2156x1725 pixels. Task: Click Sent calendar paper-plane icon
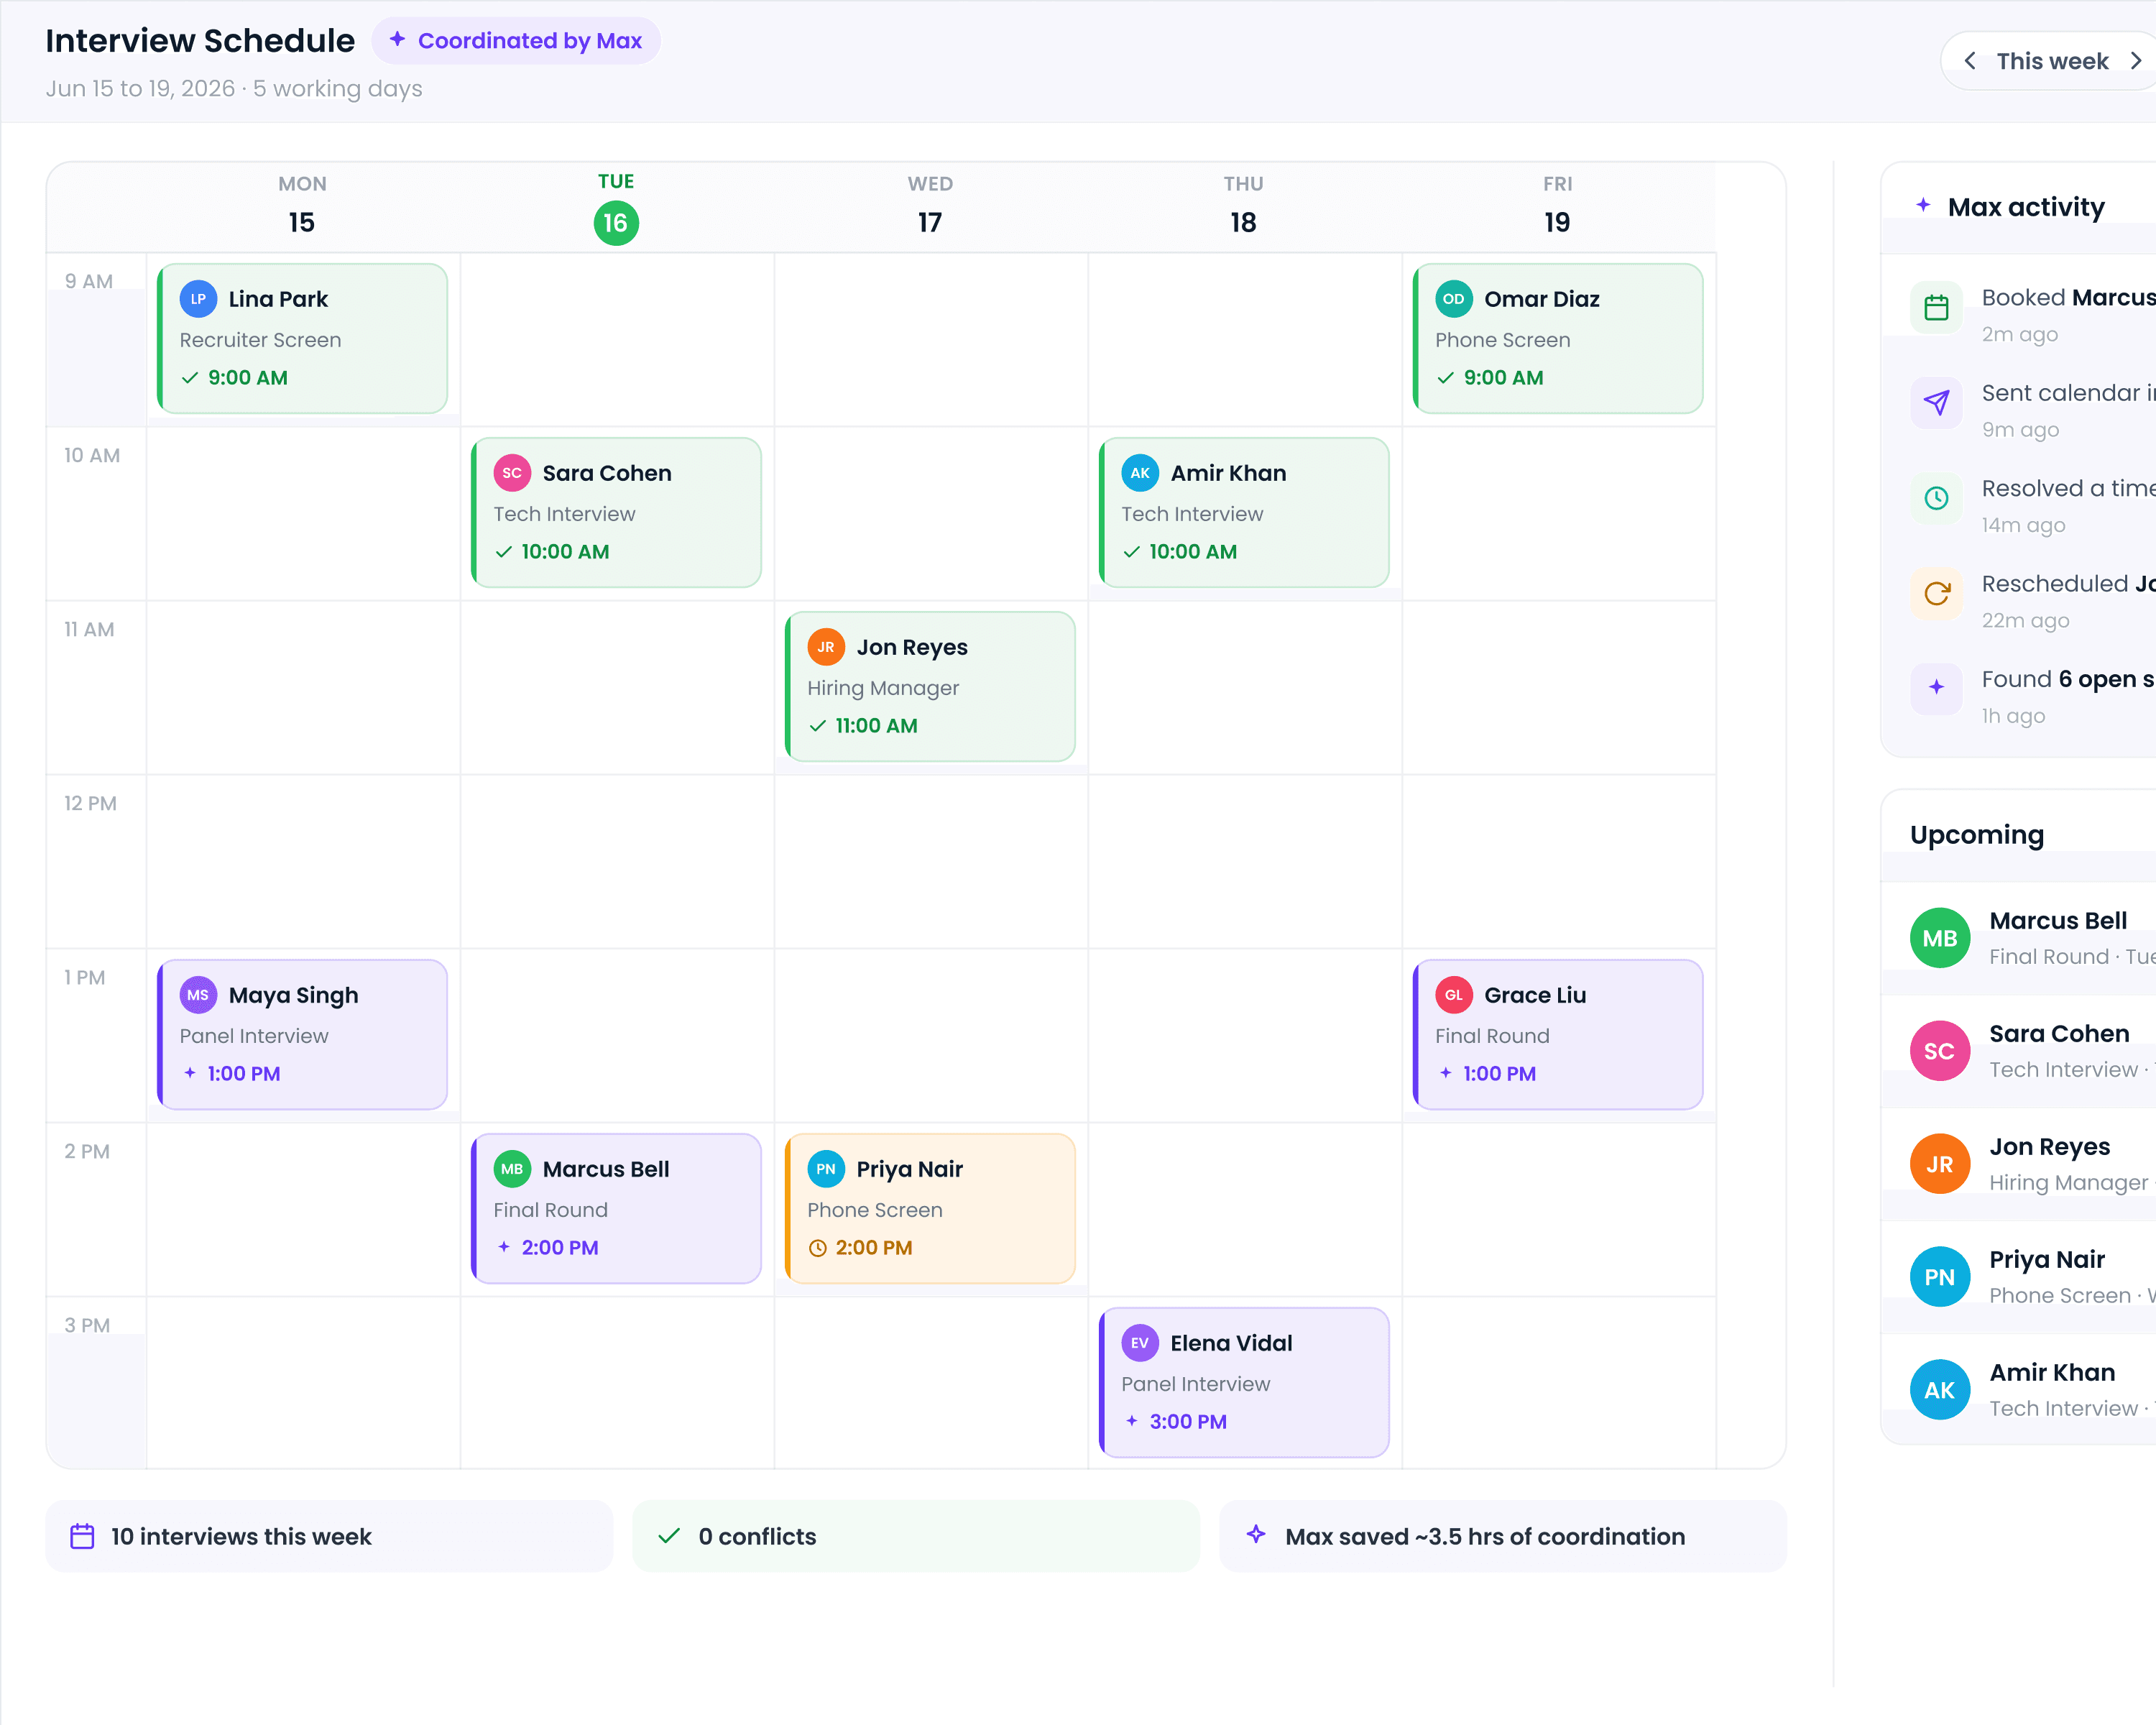(x=1936, y=403)
